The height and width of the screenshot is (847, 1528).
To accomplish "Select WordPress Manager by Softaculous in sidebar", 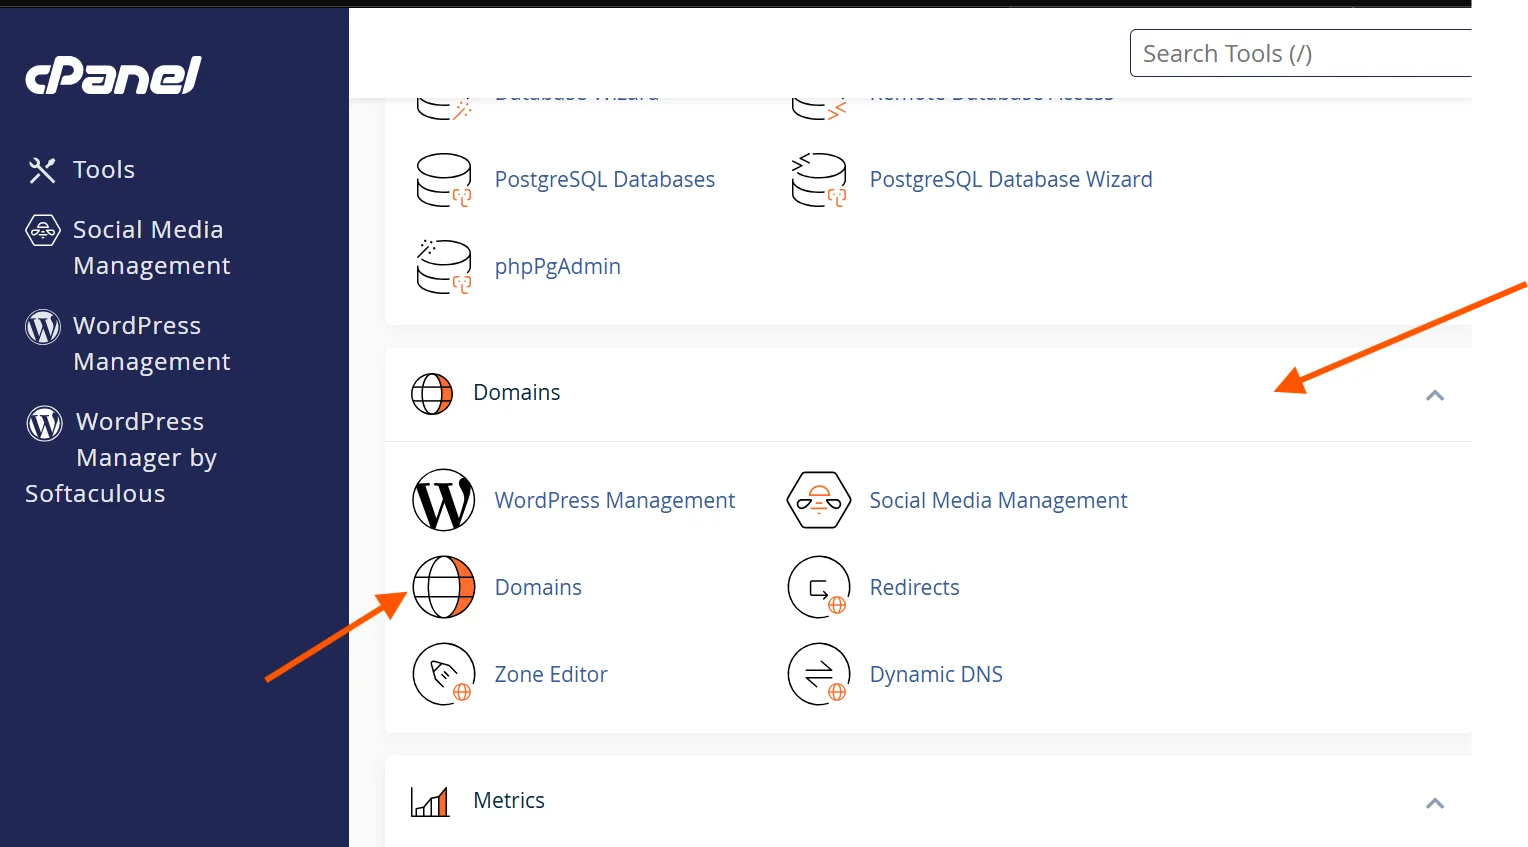I will 120,457.
